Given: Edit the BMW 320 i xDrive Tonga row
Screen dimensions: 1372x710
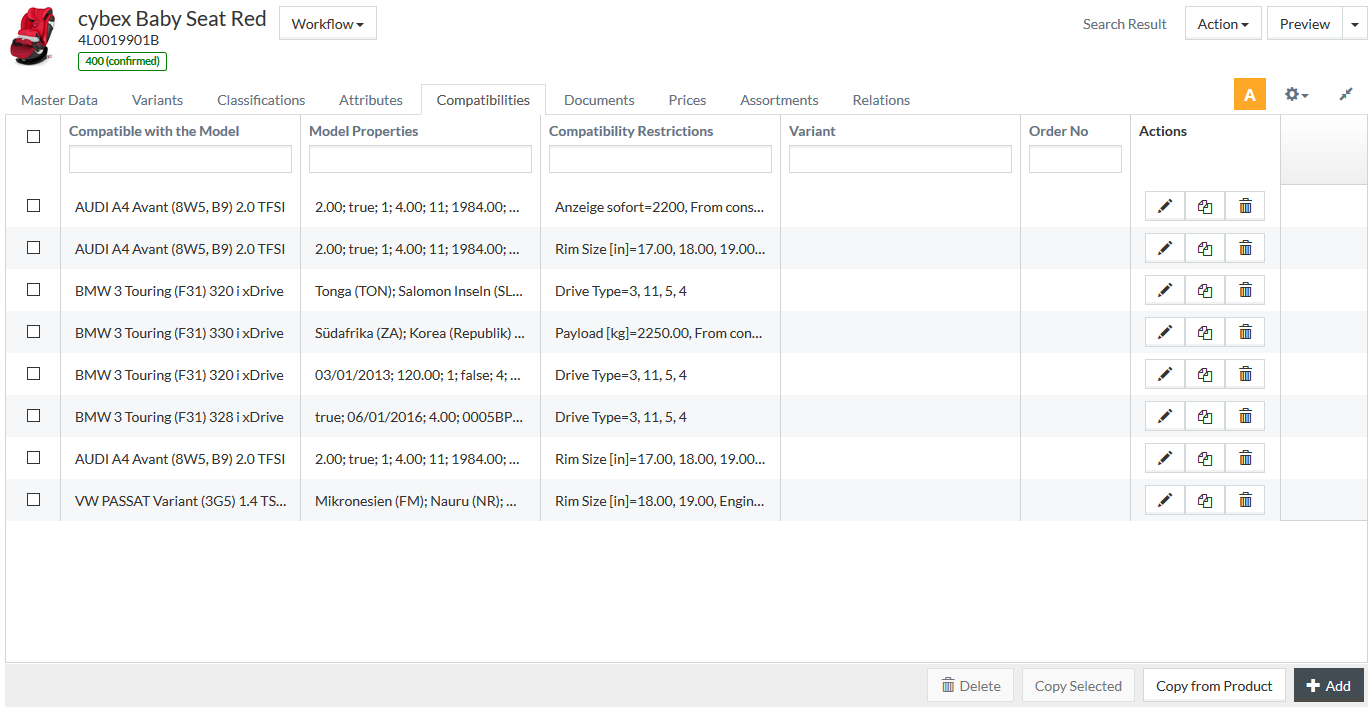Looking at the screenshot, I should click(1165, 290).
